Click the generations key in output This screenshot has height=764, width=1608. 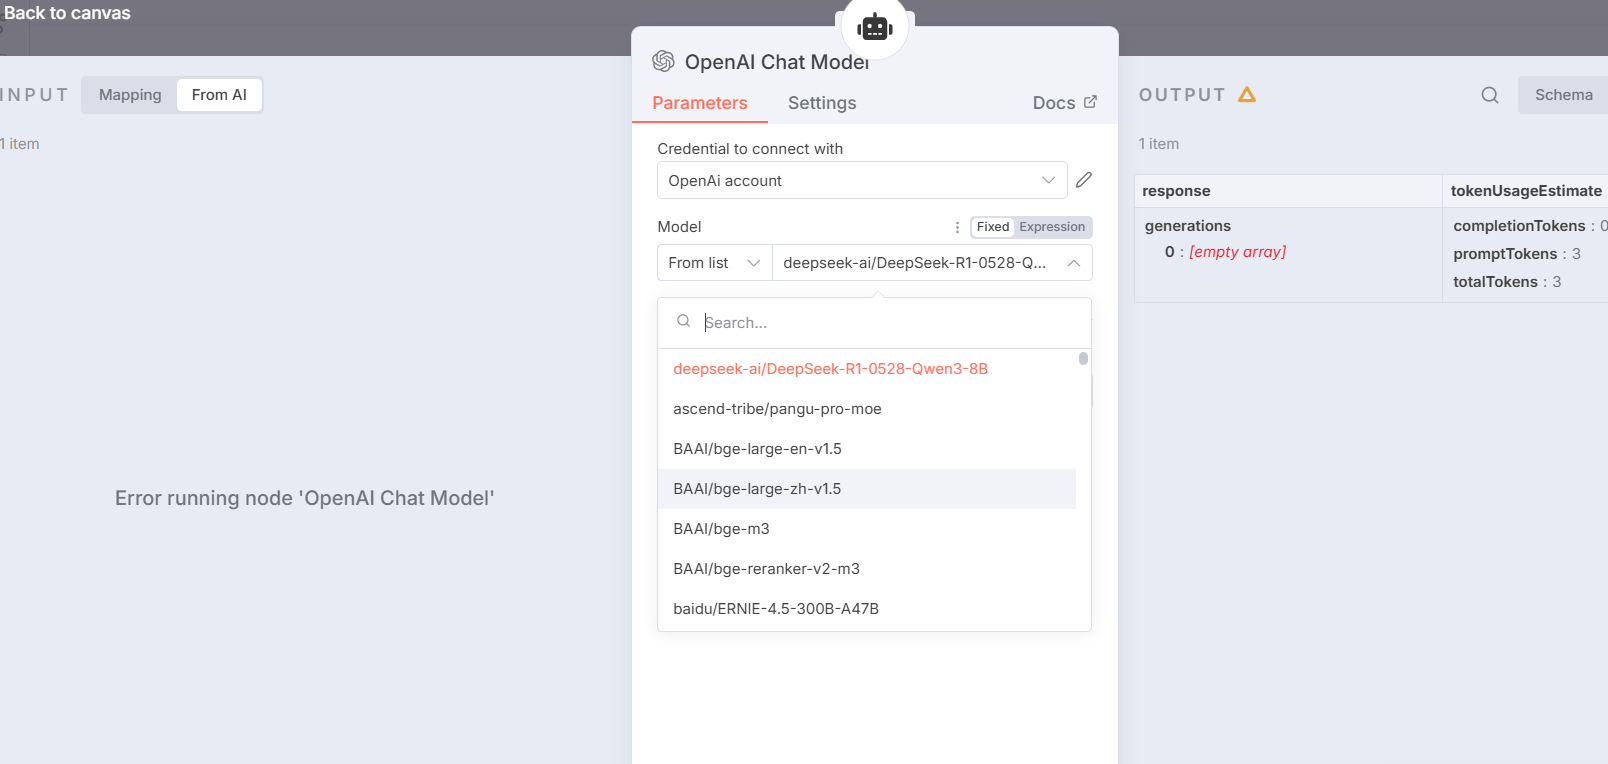[x=1187, y=226]
